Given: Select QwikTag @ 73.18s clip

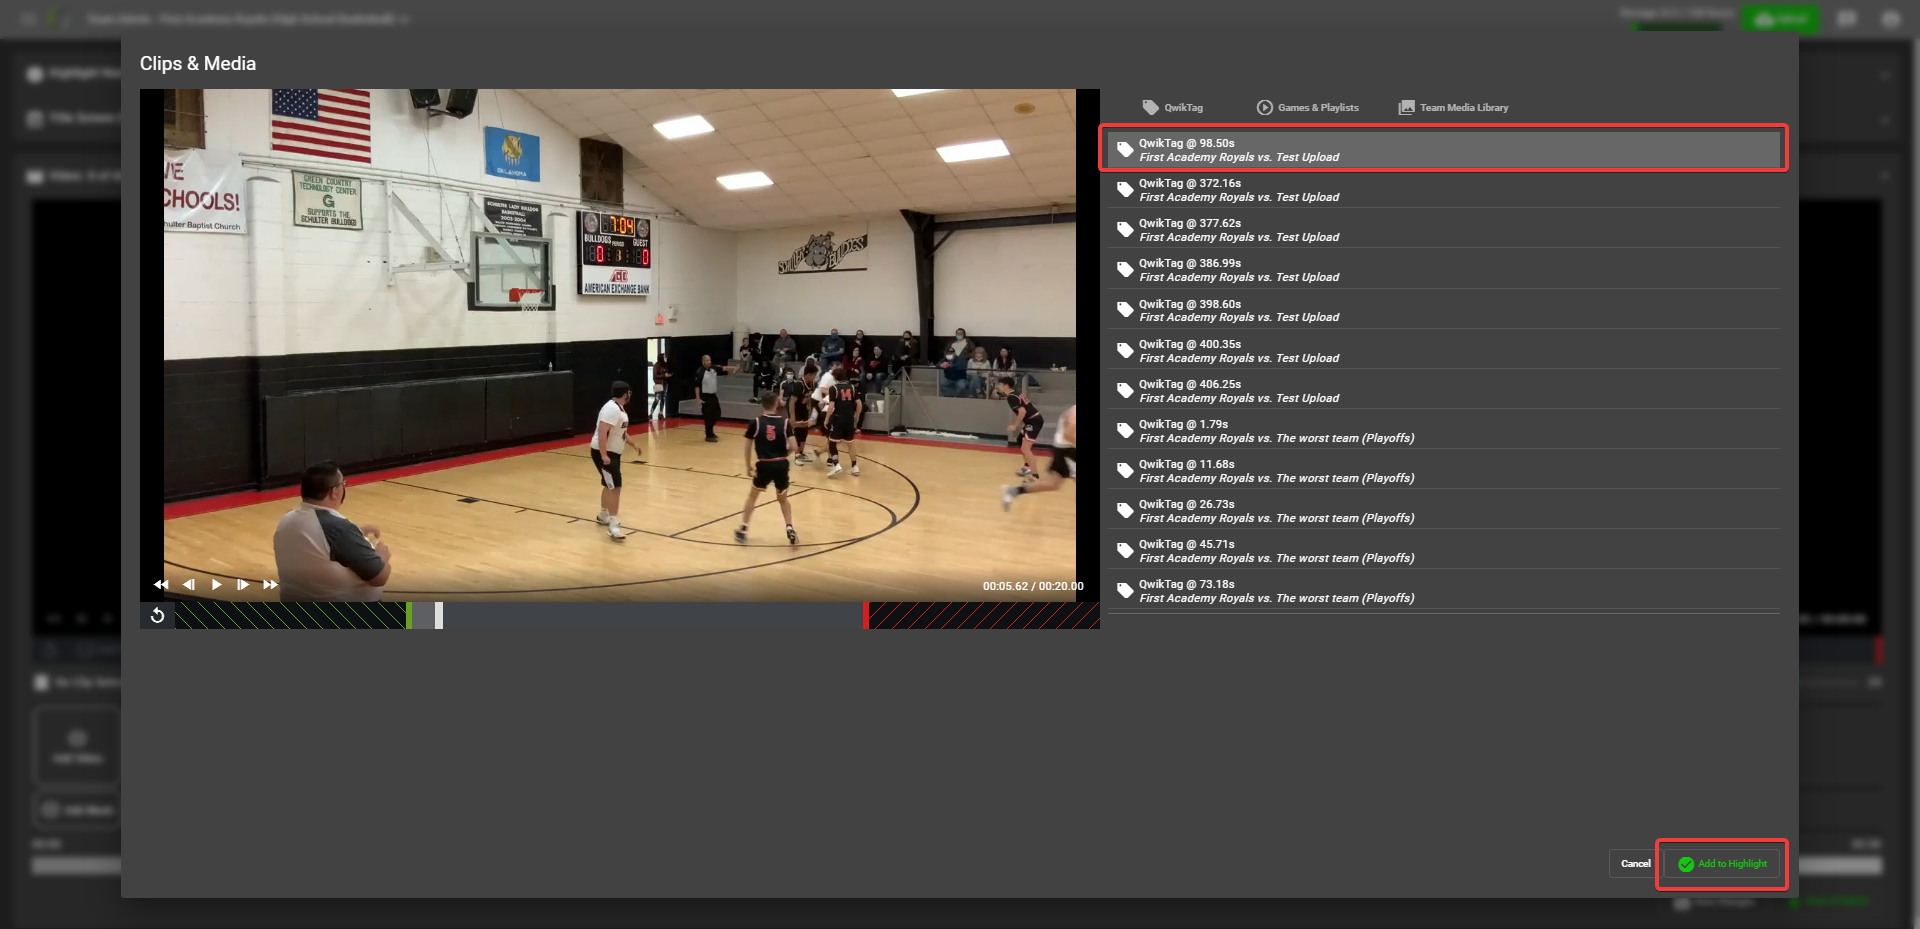Looking at the screenshot, I should point(1444,590).
